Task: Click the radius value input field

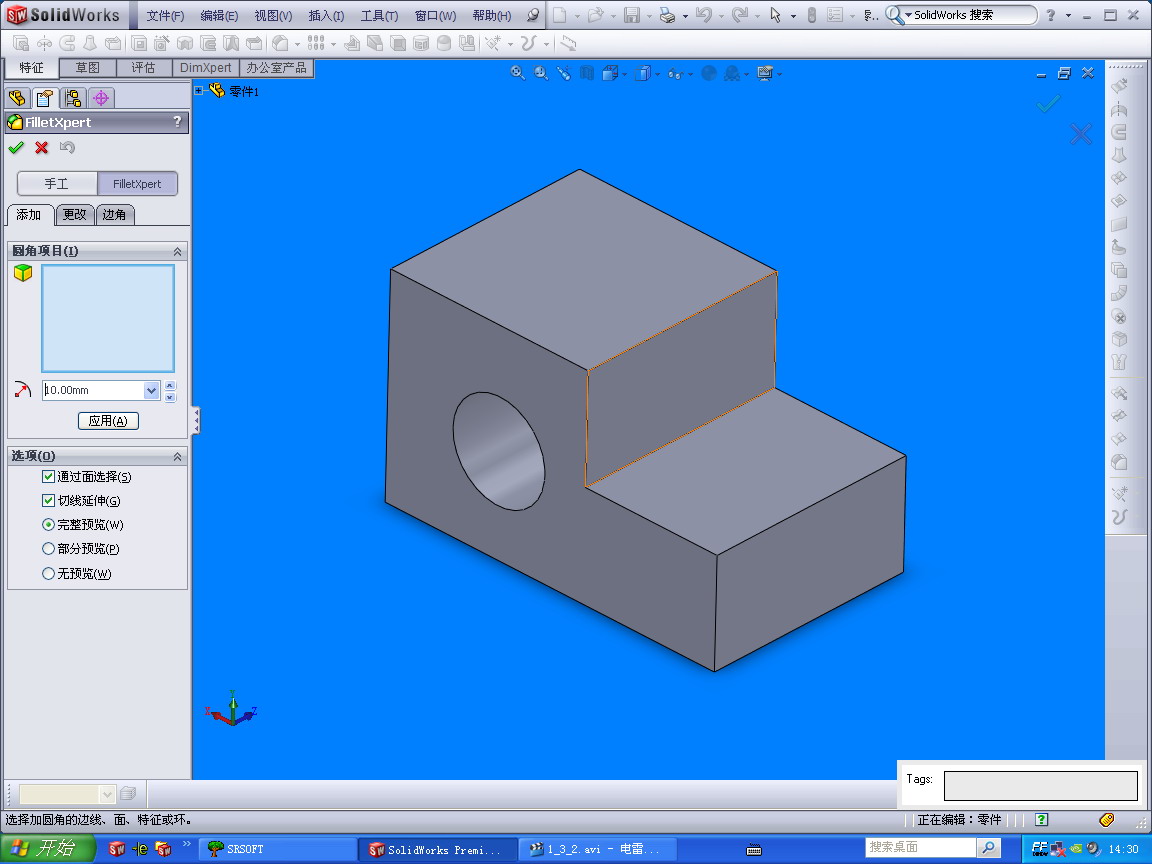Action: coord(93,390)
